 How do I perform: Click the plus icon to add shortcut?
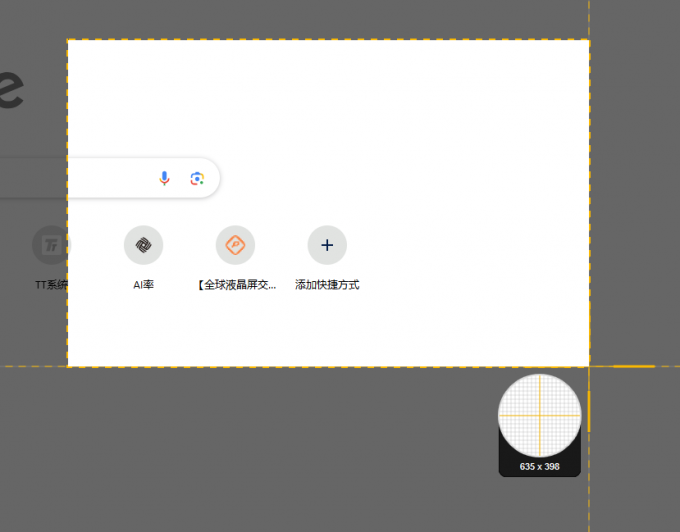pos(327,245)
